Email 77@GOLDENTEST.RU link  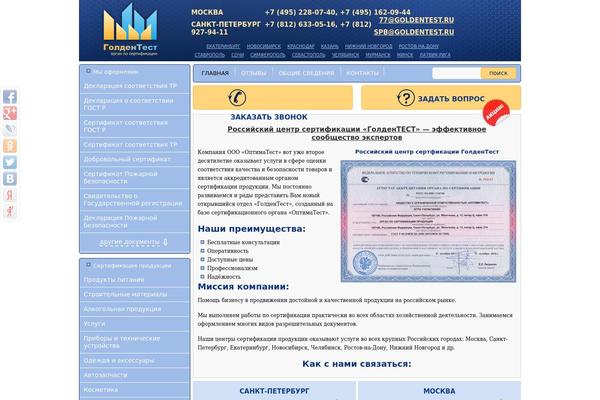point(416,20)
